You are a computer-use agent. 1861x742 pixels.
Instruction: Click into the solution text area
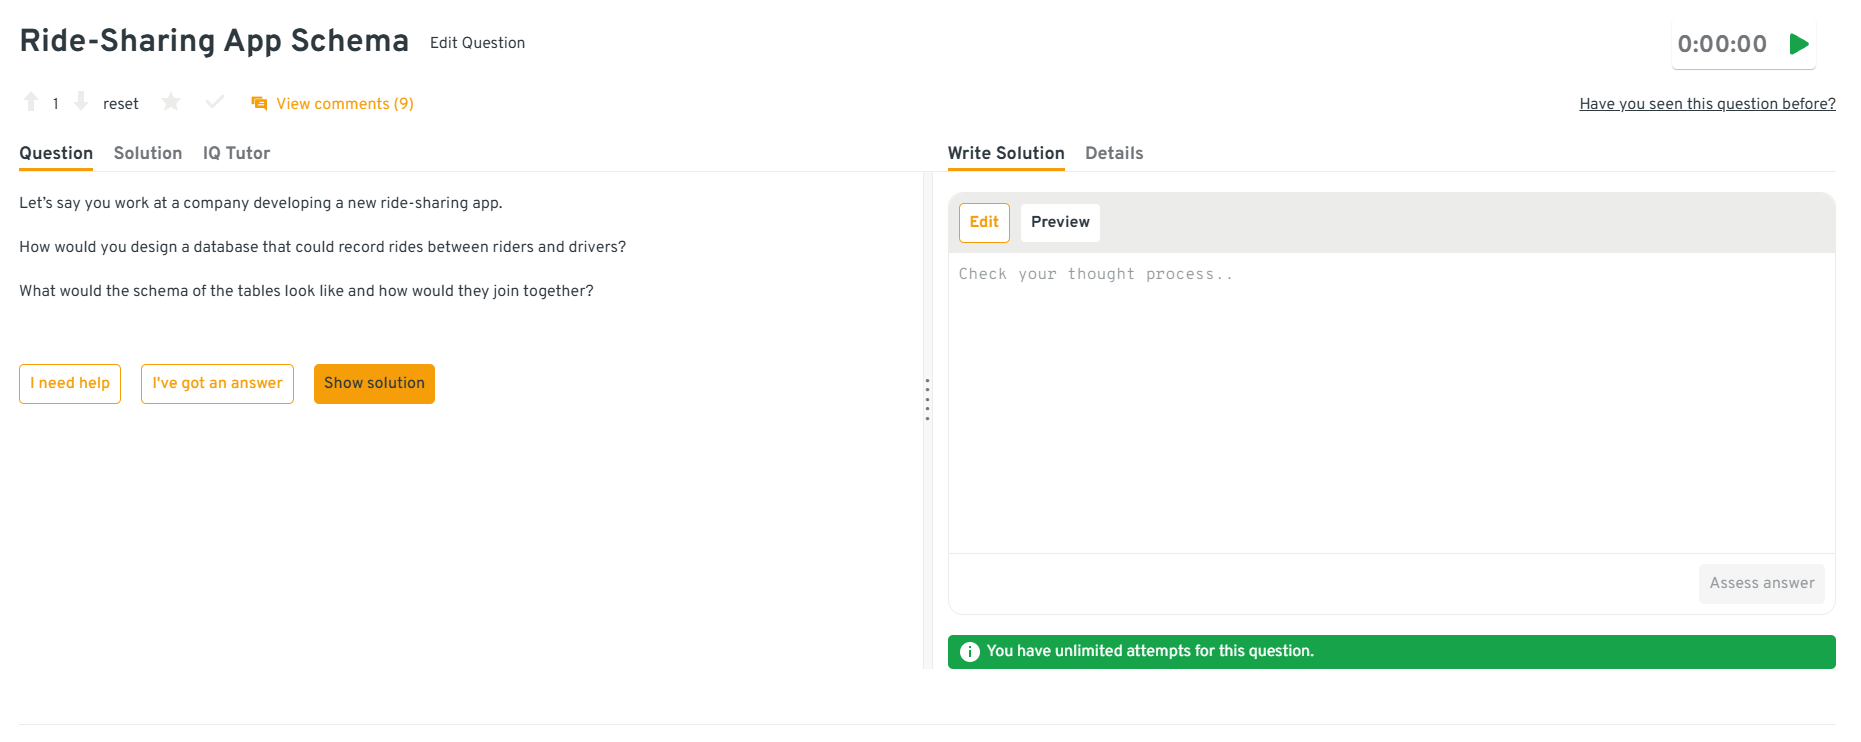click(1390, 400)
